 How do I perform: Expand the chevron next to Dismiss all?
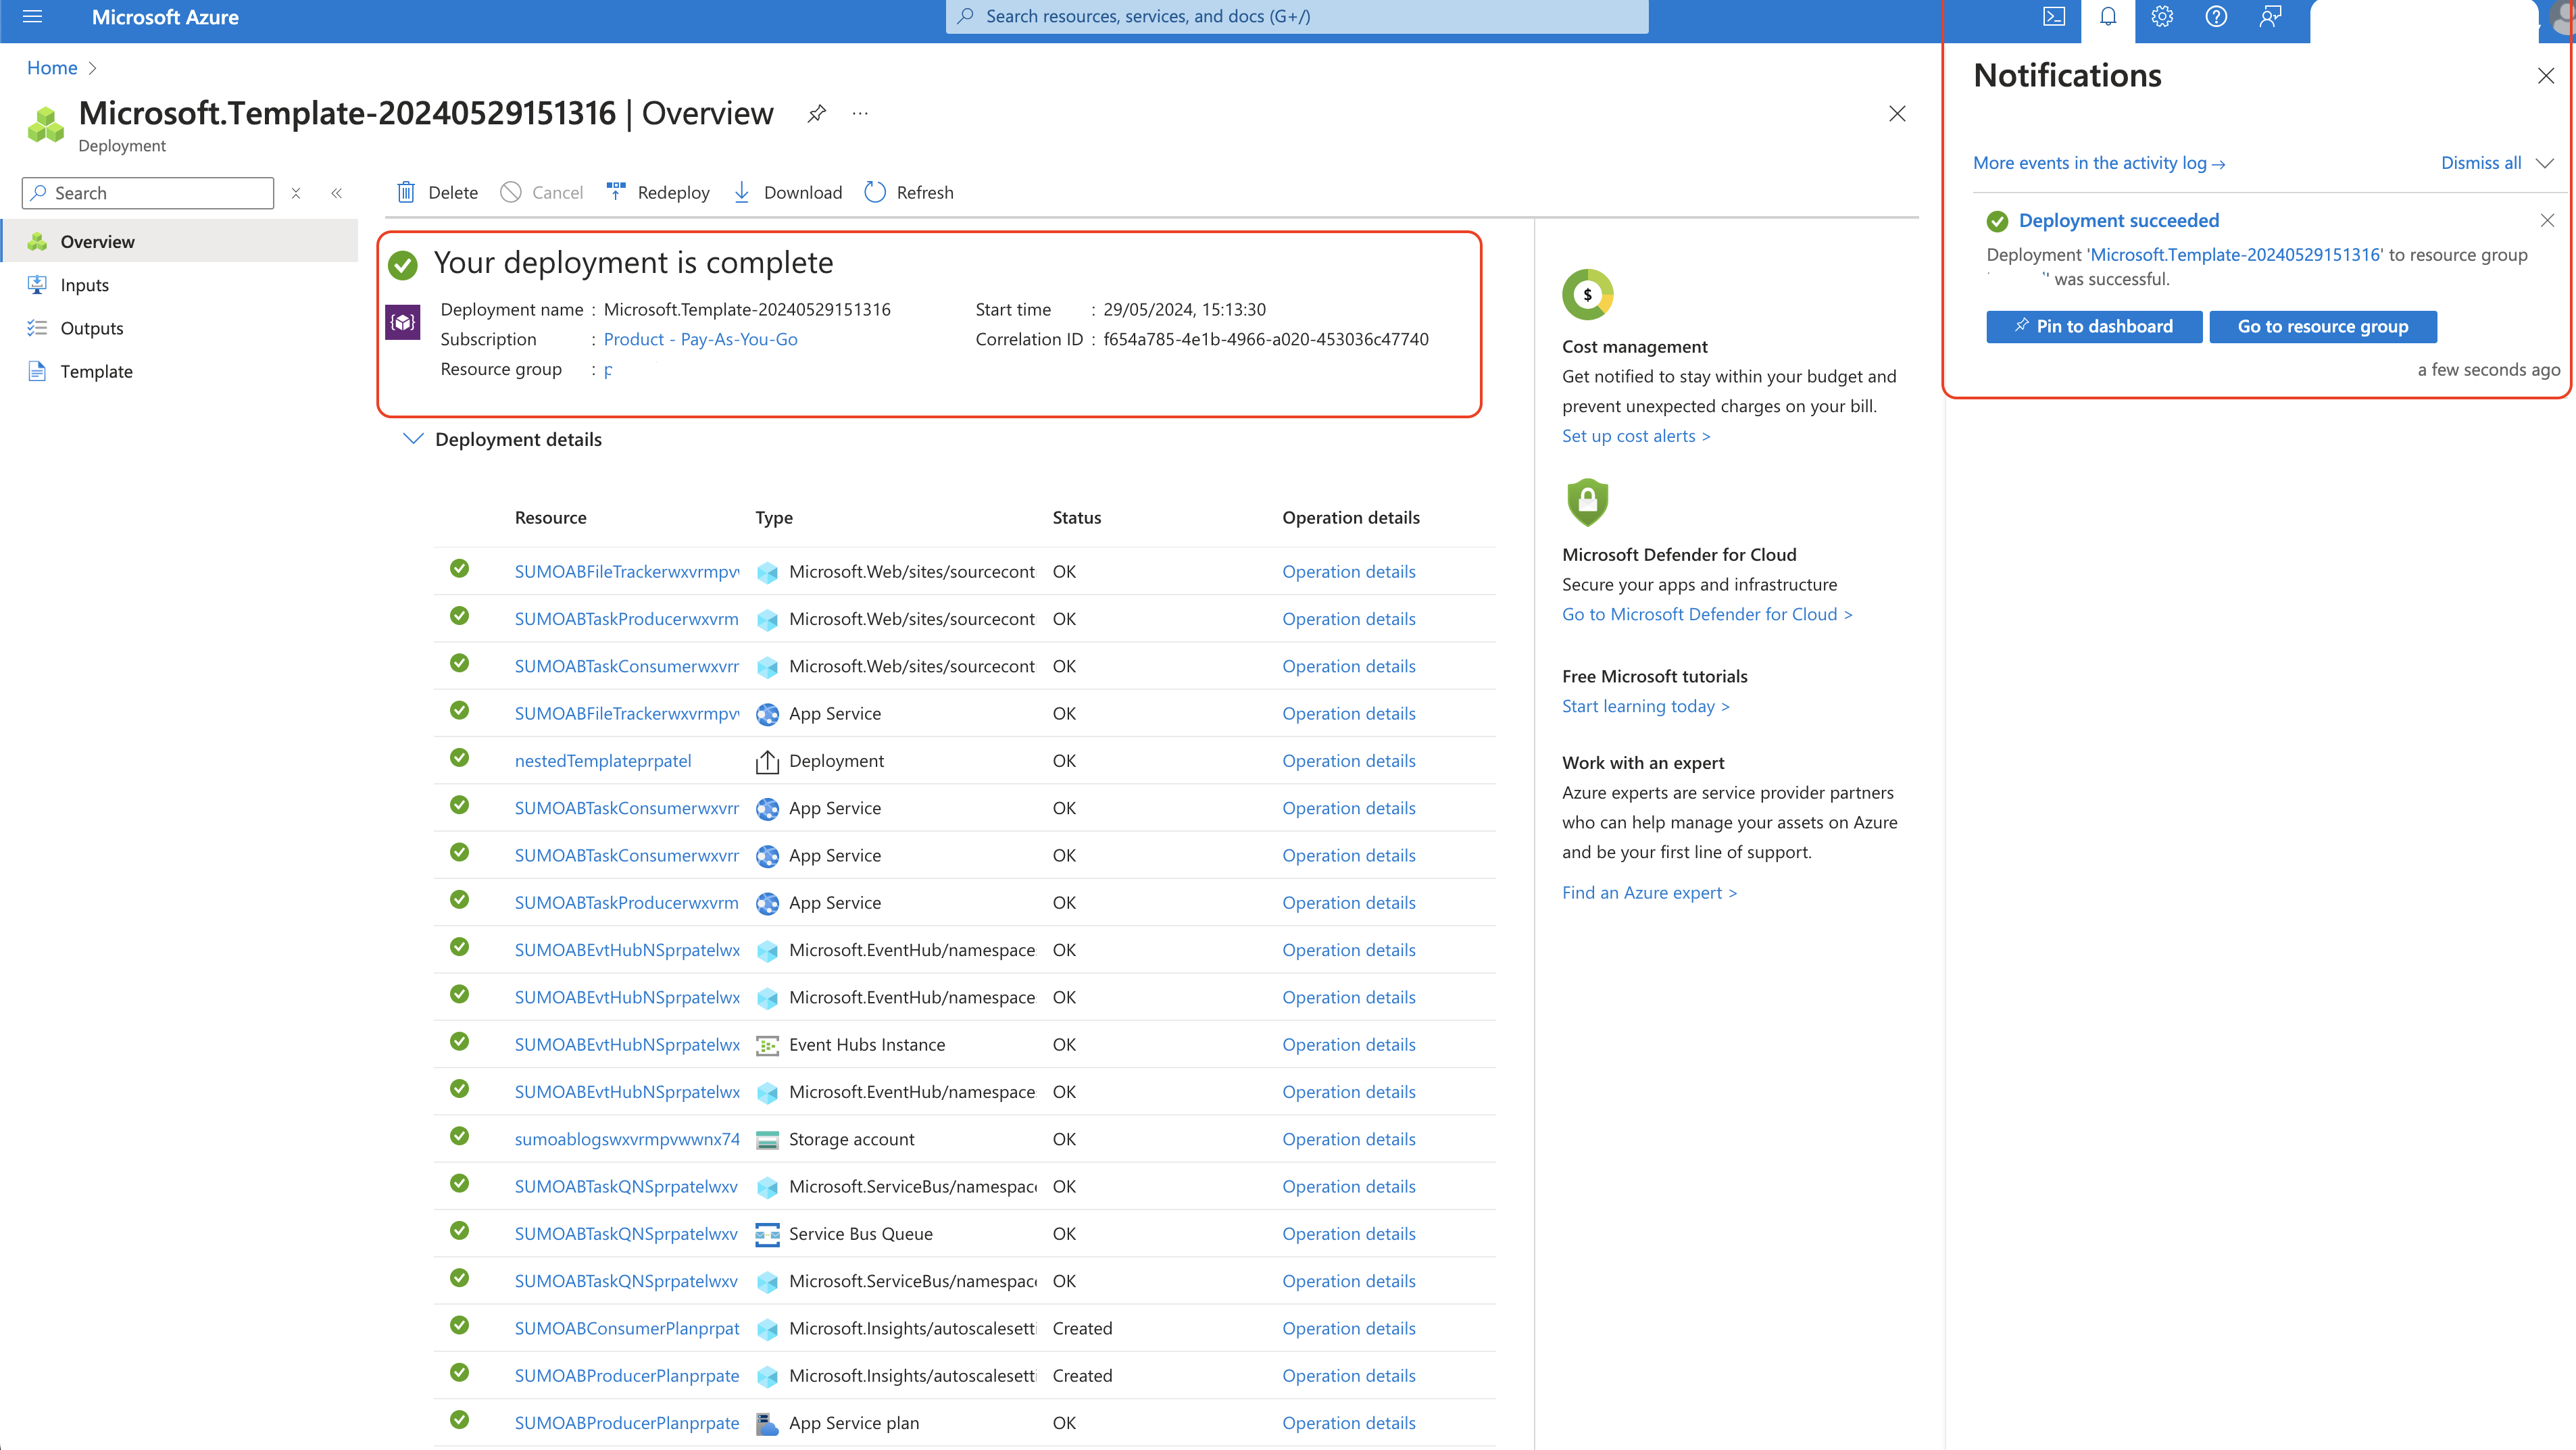coord(2545,163)
